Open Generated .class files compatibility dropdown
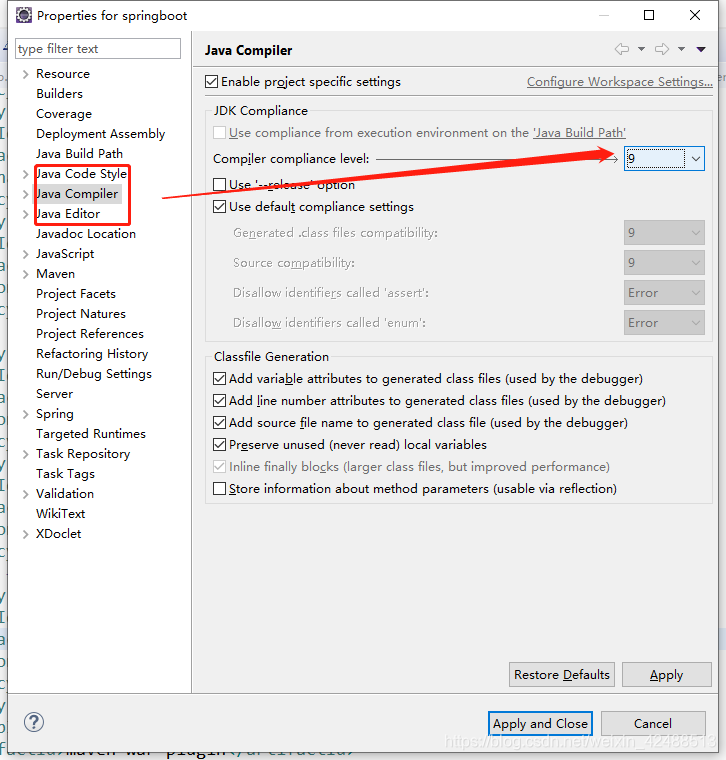Viewport: 726px width, 760px height. (664, 233)
